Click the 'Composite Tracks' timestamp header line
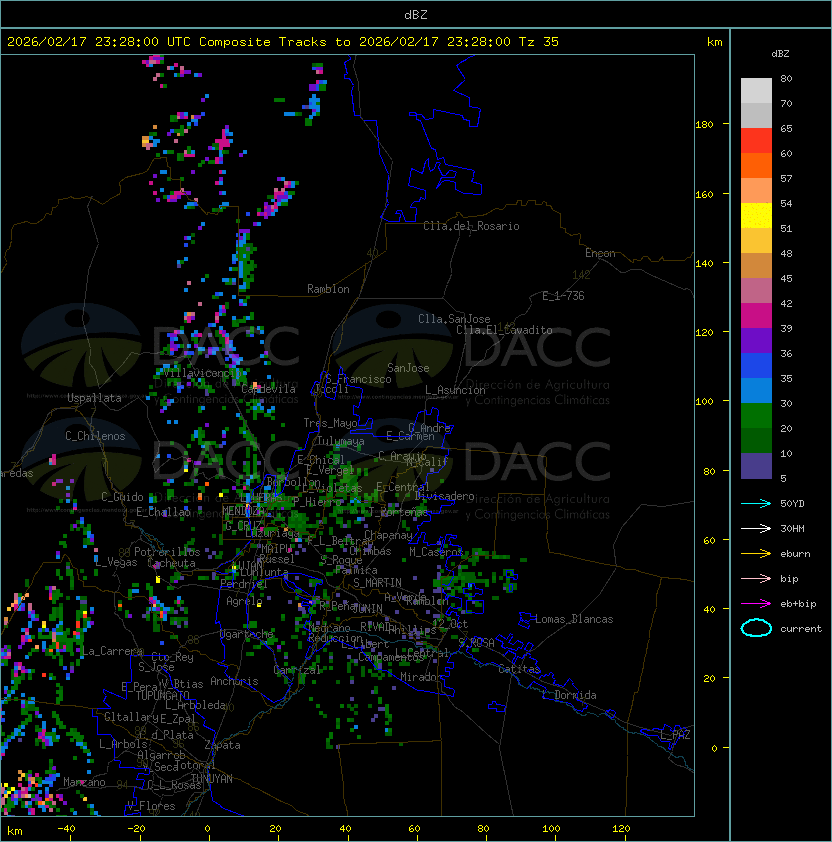832x842 pixels. (283, 41)
